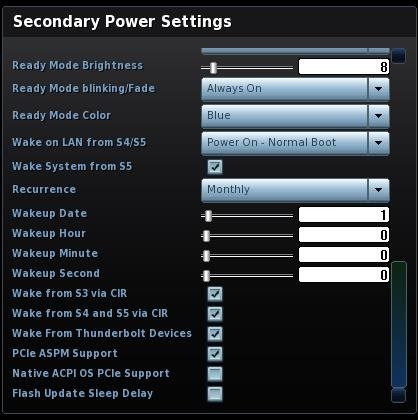Click the Ready Mode Brightness value field
Screen dimensions: 418x420
click(344, 67)
